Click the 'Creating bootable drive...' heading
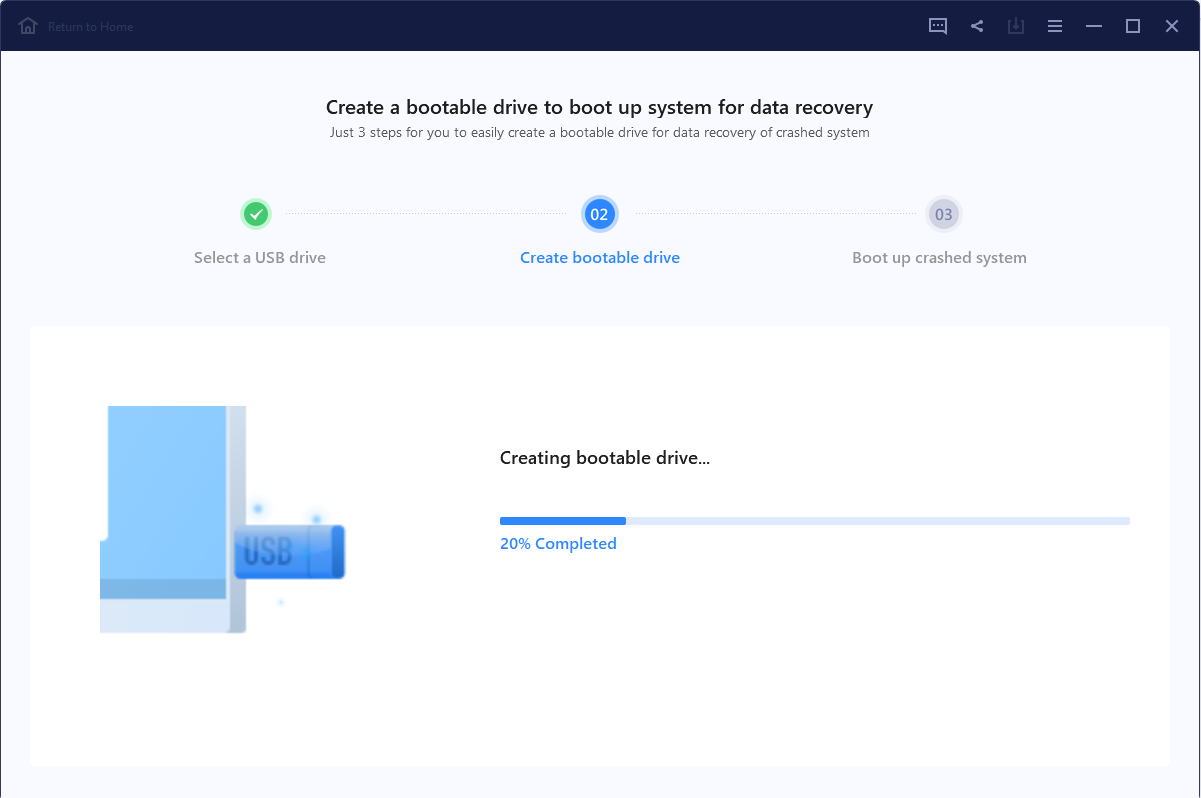 tap(604, 457)
